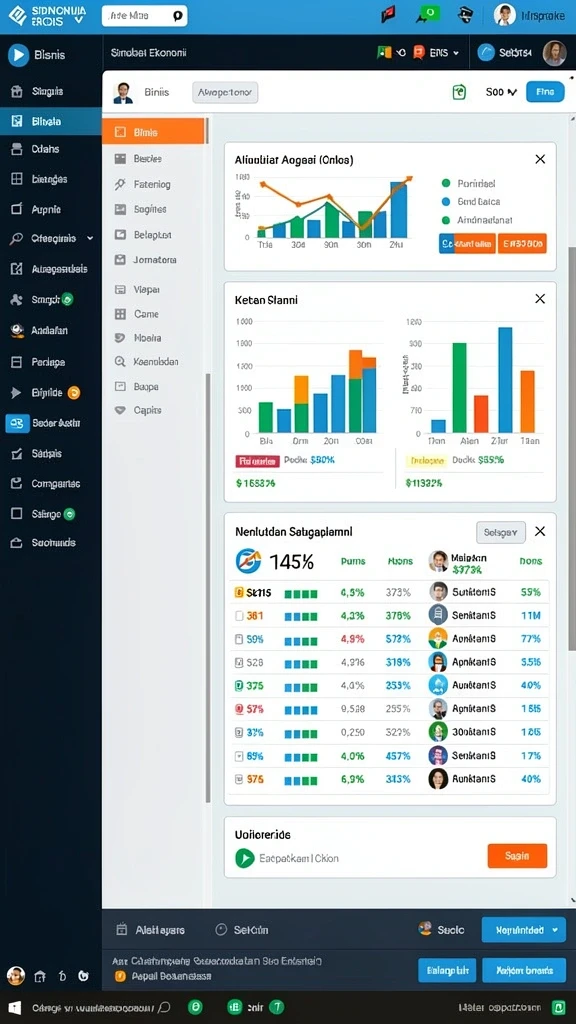Expand the Crtaegirials sidebar item chevron
Screen dimensions: 576x1024
(x=90, y=239)
